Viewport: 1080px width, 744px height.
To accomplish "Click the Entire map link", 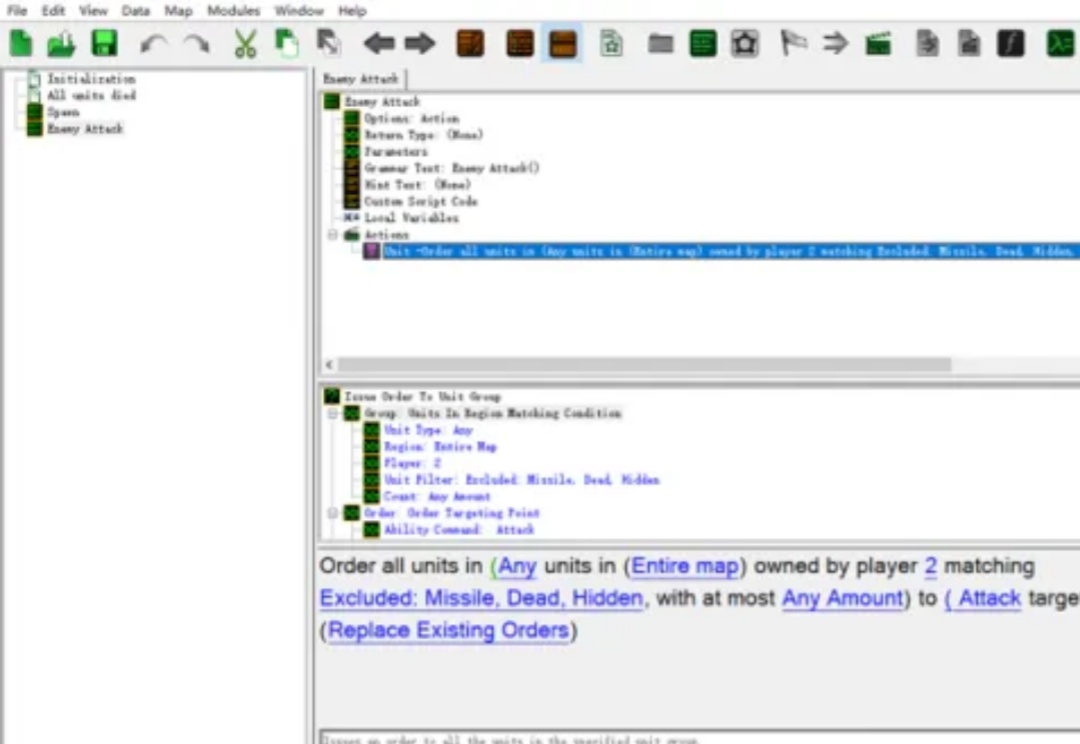I will 685,566.
